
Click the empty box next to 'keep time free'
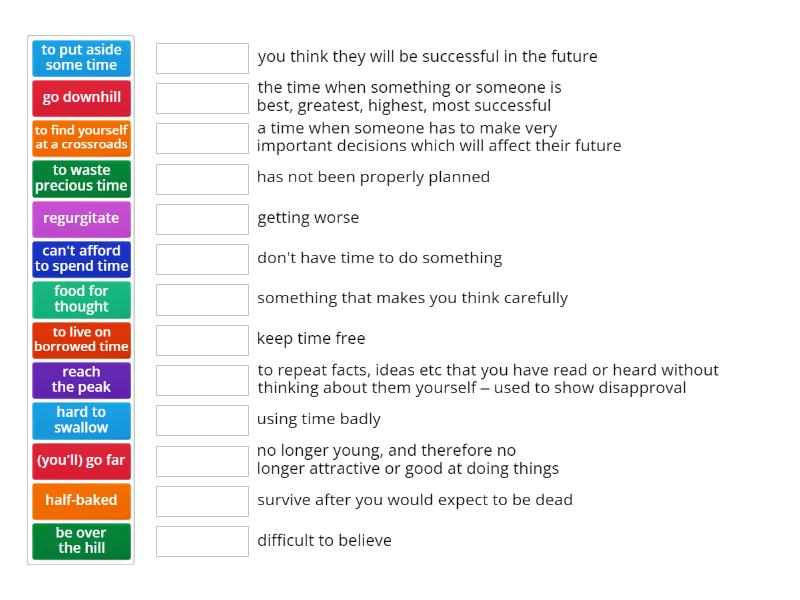point(202,340)
